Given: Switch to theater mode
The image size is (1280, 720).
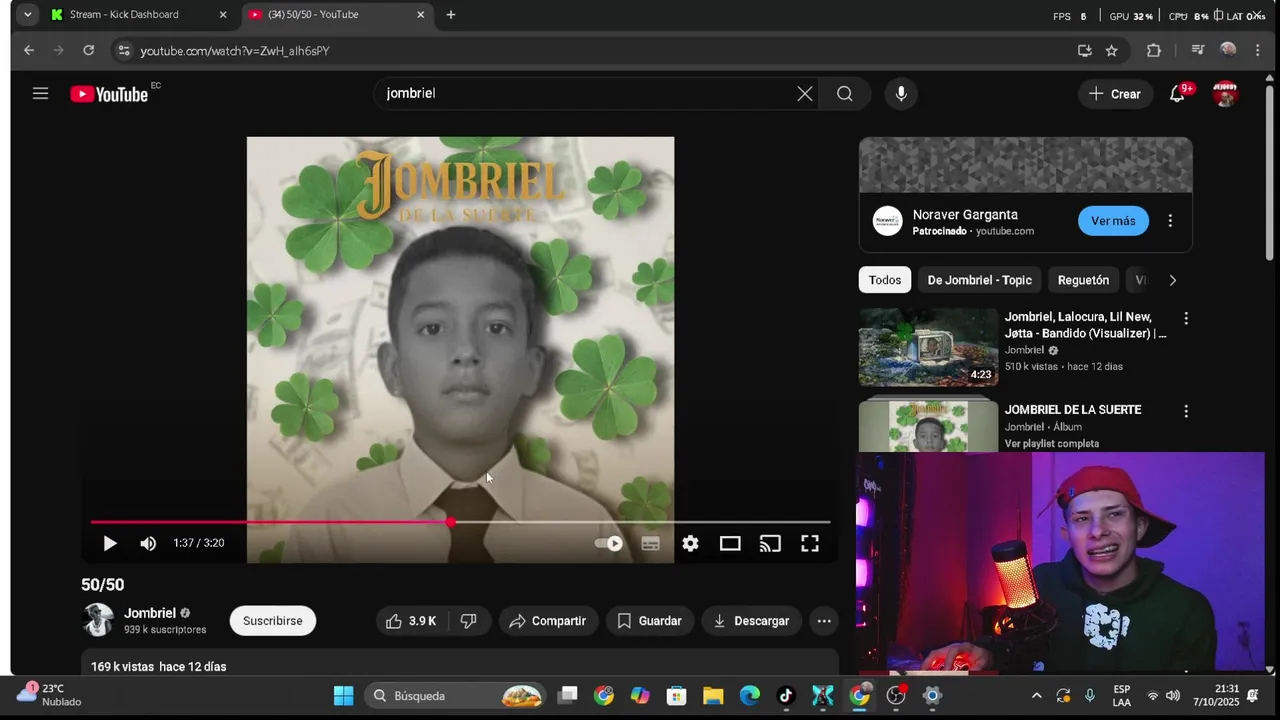Looking at the screenshot, I should [730, 543].
